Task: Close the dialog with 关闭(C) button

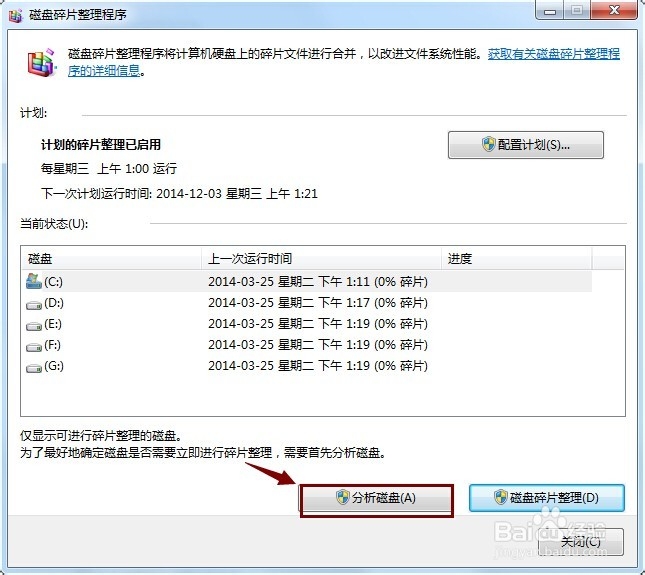Action: click(x=581, y=542)
